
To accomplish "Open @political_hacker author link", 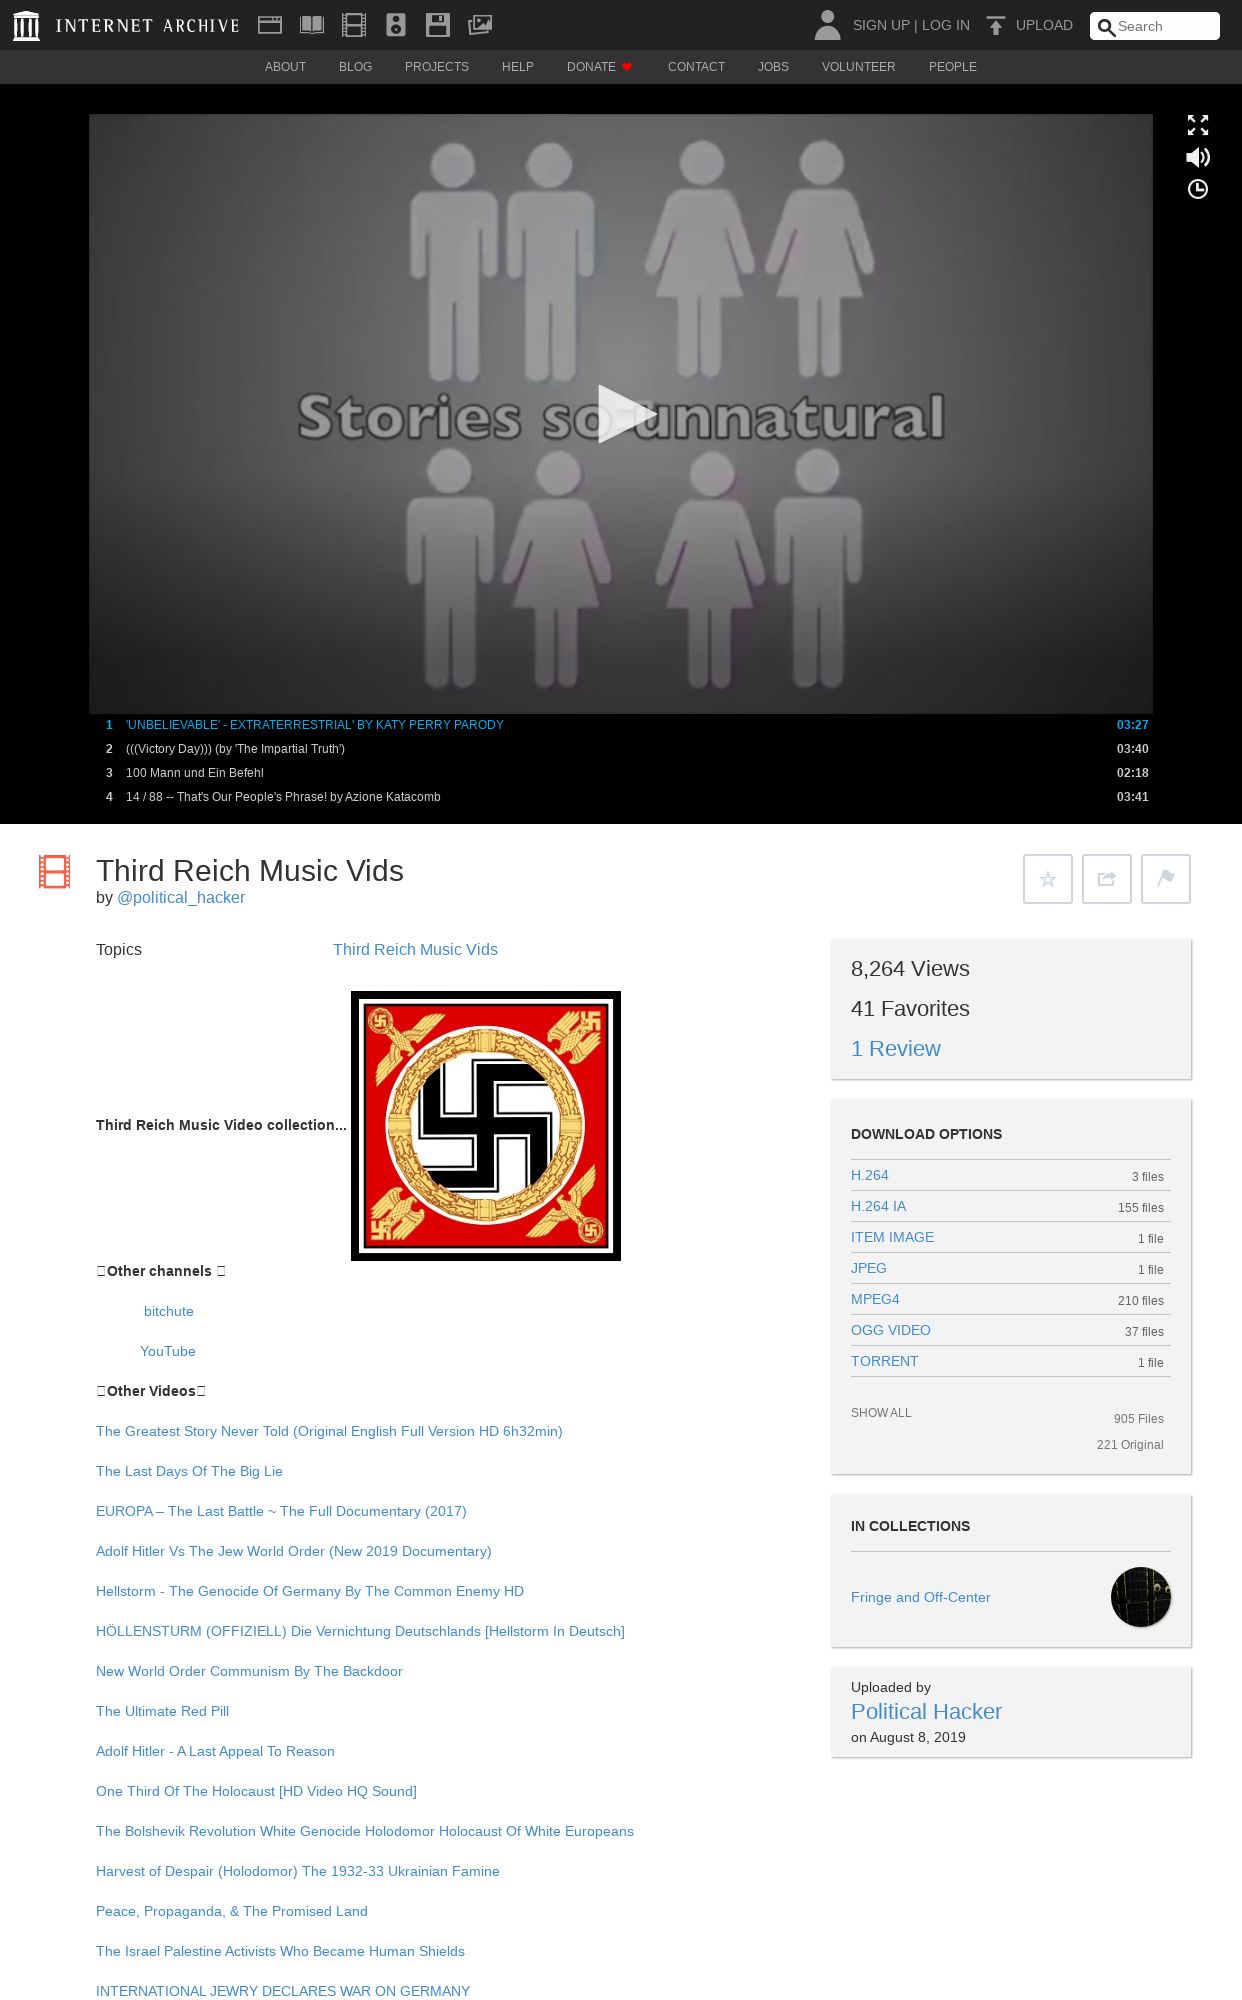I will click(181, 898).
